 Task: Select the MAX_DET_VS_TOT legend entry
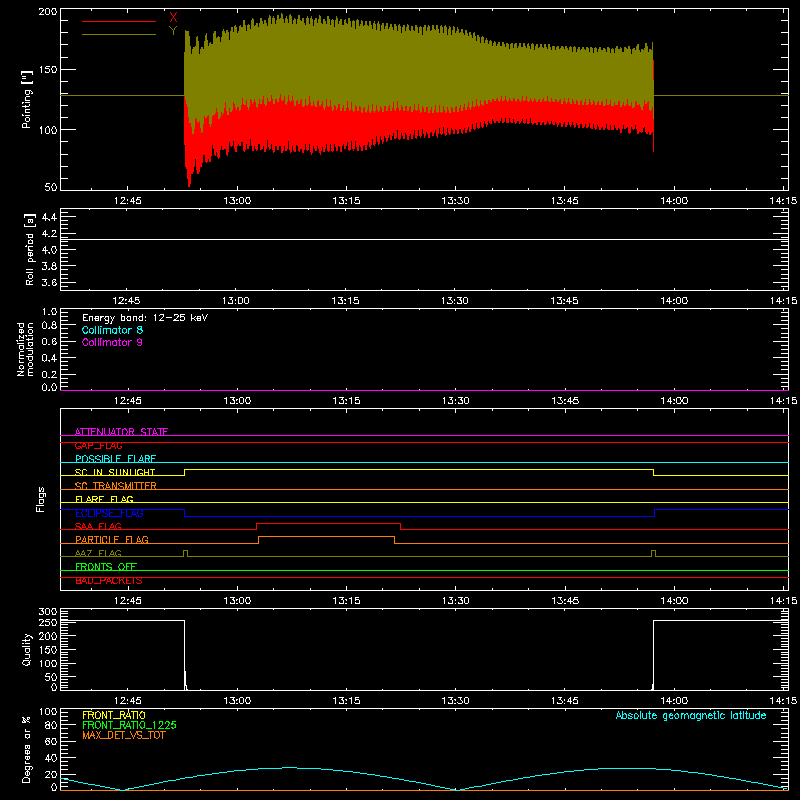tap(124, 735)
